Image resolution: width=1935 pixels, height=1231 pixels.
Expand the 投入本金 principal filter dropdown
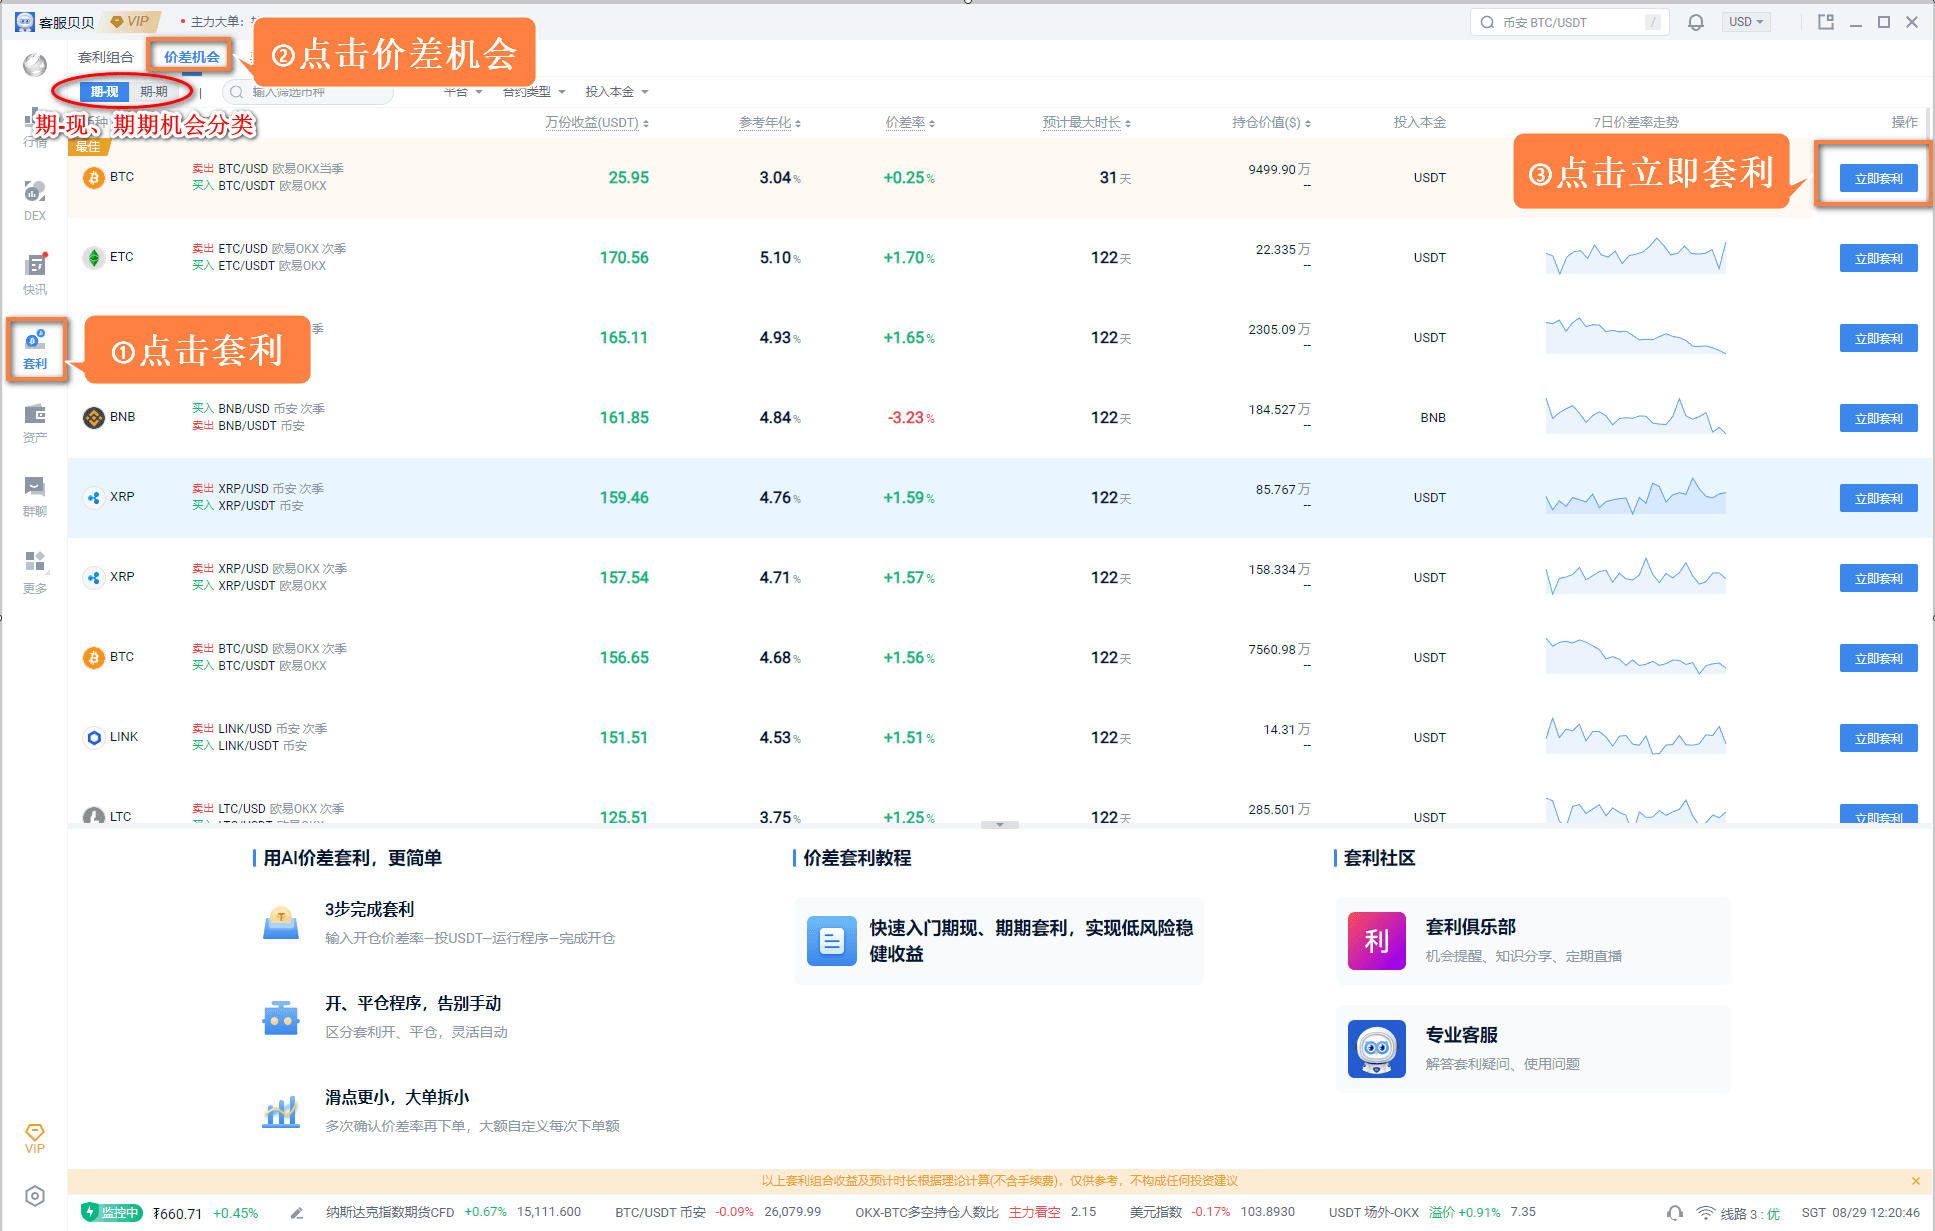tap(617, 92)
